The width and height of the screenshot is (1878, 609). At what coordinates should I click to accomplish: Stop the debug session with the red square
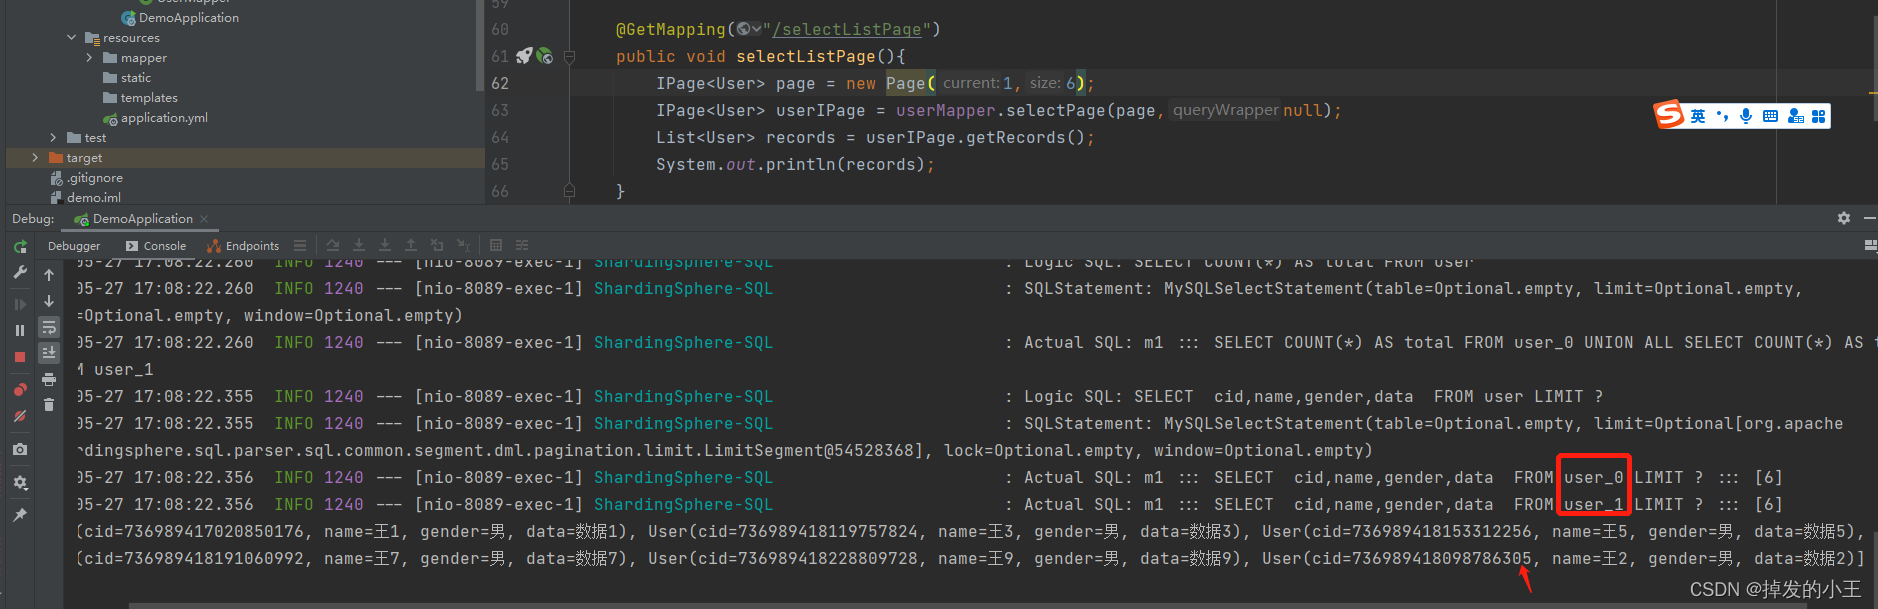click(x=20, y=357)
